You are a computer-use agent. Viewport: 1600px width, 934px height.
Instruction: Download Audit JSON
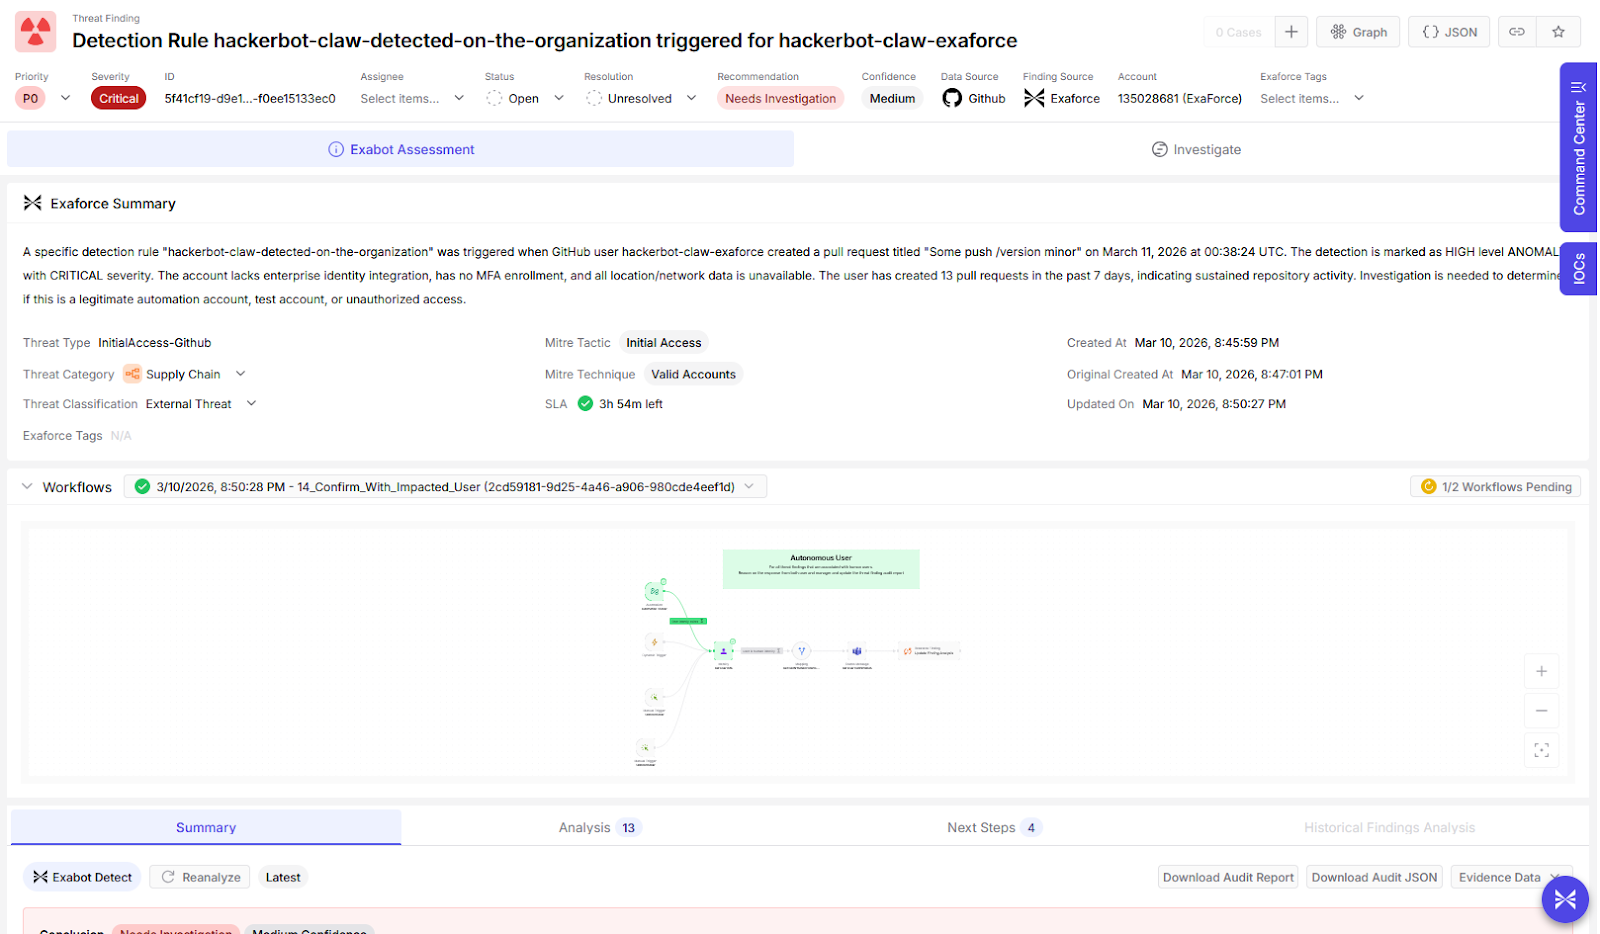pyautogui.click(x=1374, y=877)
